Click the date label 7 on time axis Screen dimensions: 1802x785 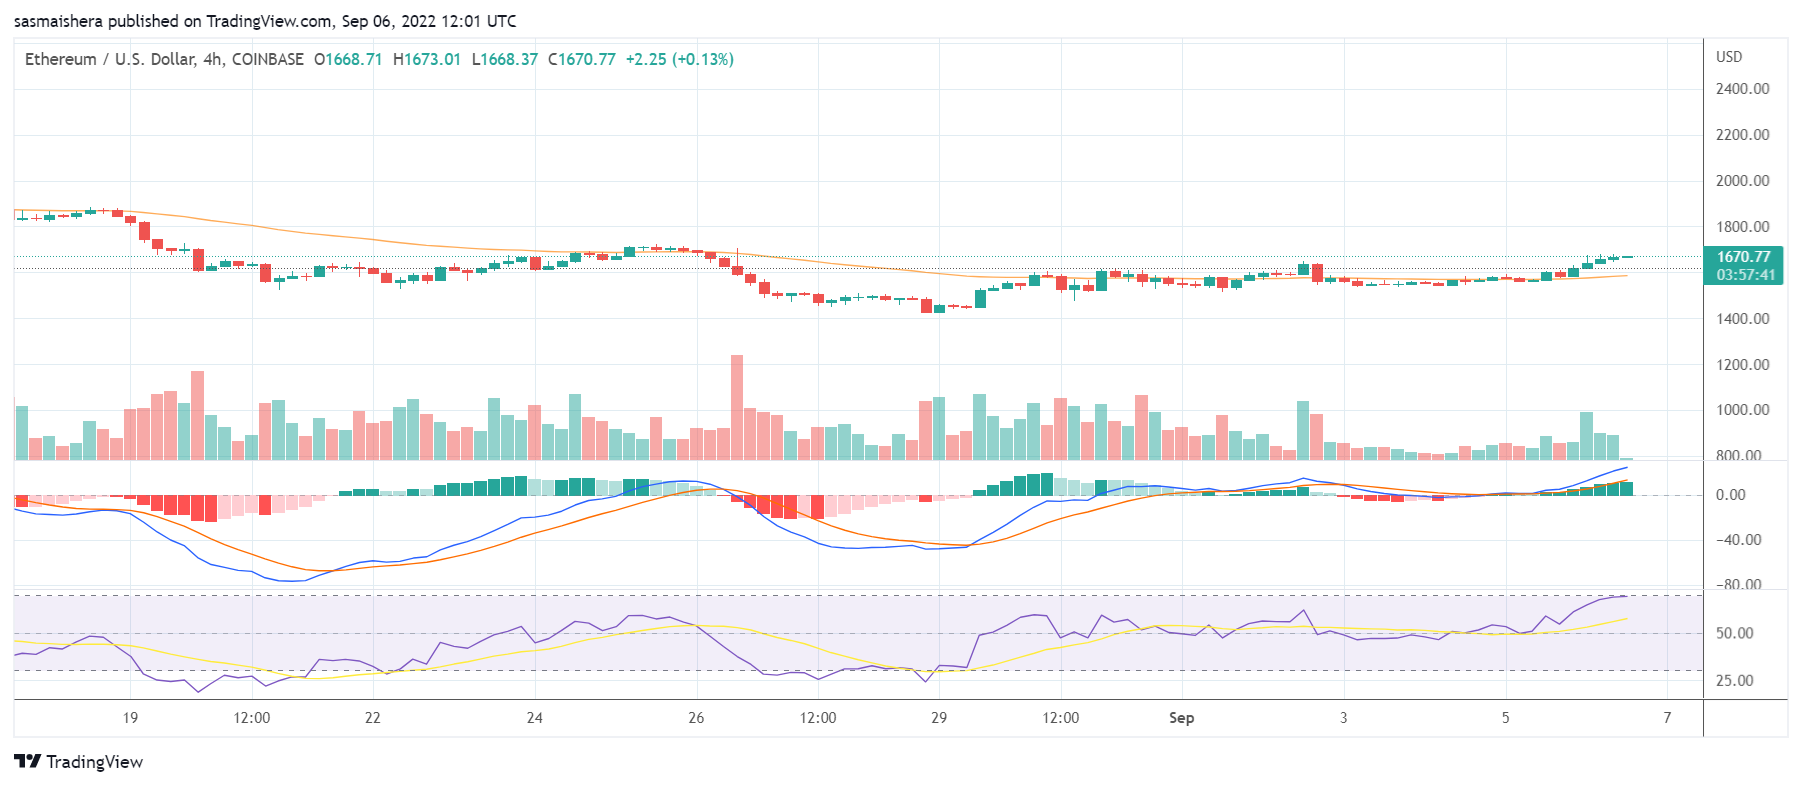[x=1667, y=718]
